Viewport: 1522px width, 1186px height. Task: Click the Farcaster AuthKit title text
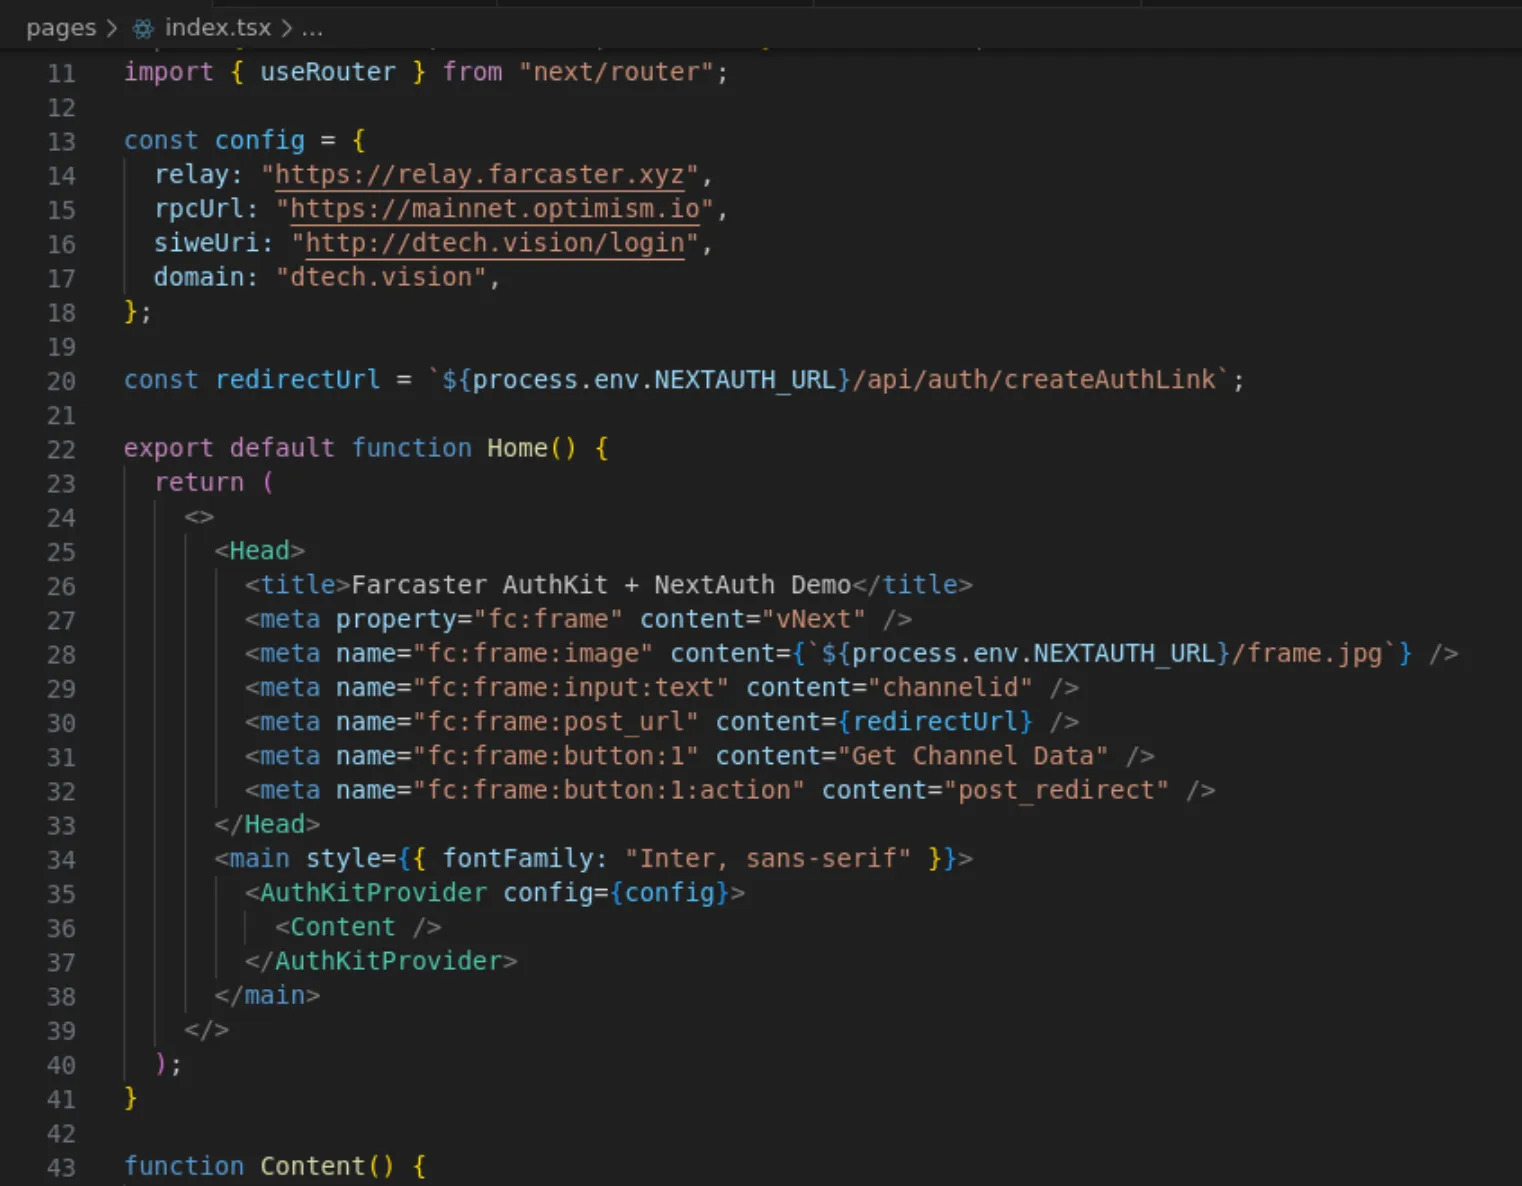601,585
